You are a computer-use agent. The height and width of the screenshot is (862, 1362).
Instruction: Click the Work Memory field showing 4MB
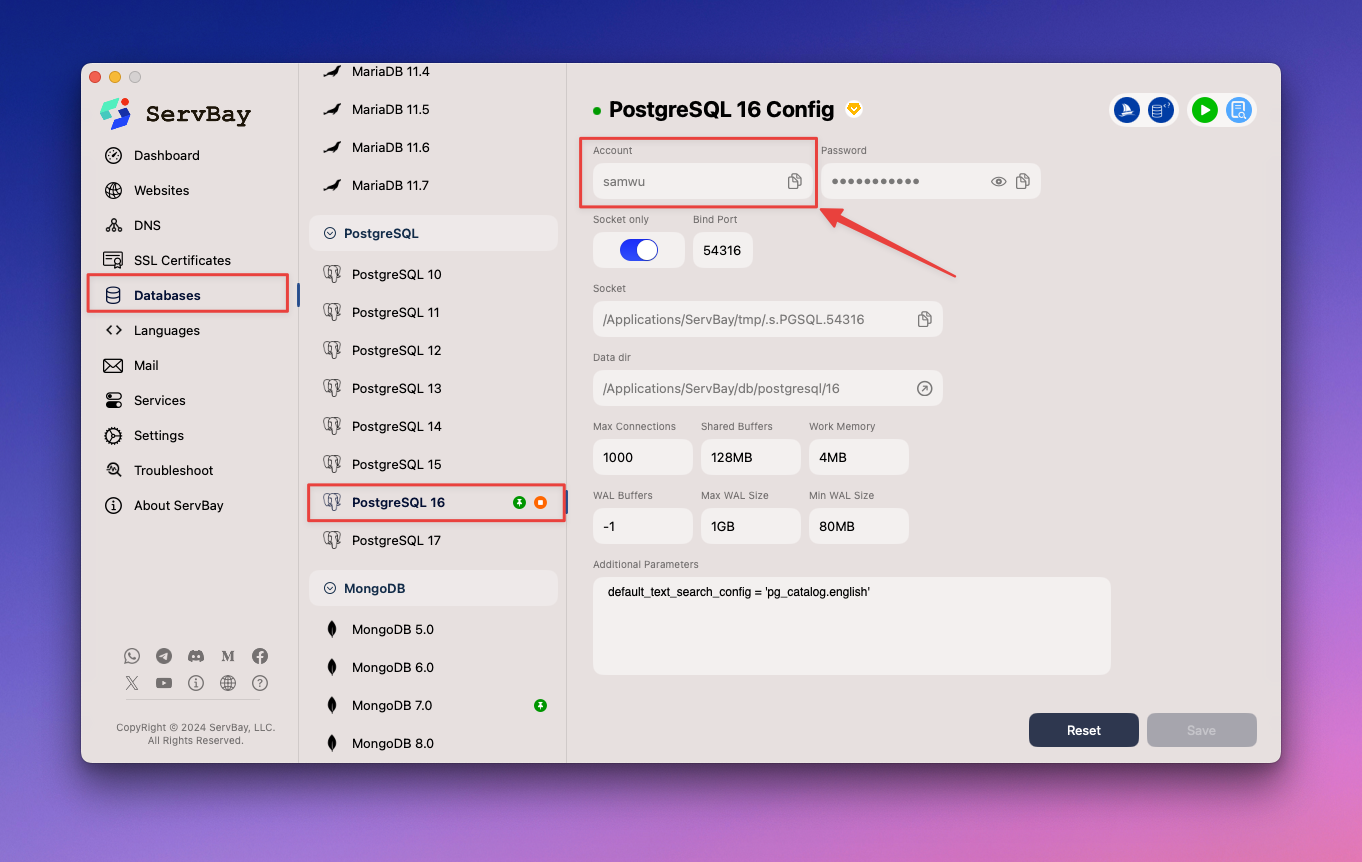pos(858,457)
